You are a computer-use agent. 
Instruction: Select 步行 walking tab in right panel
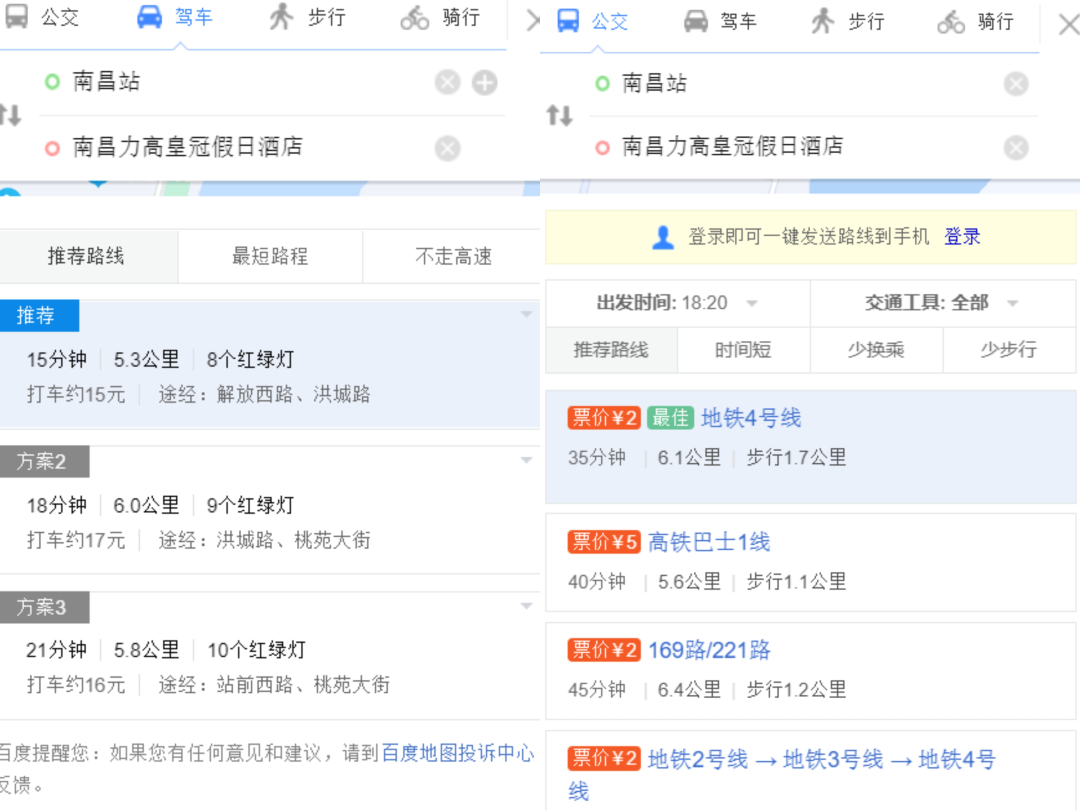(x=847, y=21)
